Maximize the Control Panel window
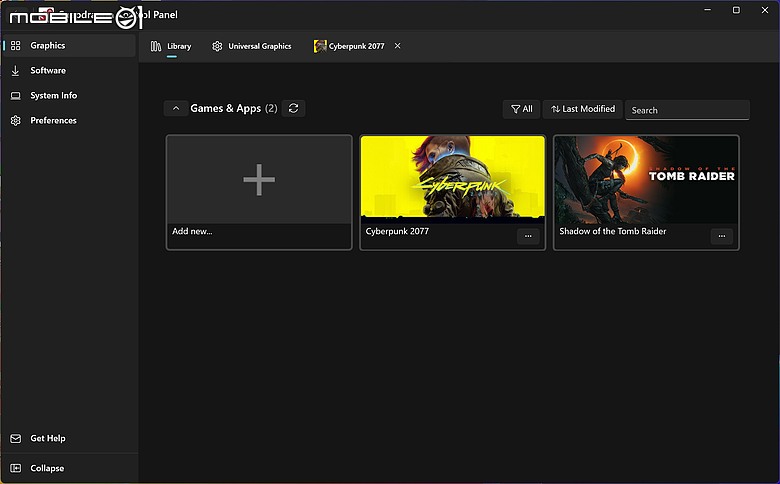 pos(736,10)
